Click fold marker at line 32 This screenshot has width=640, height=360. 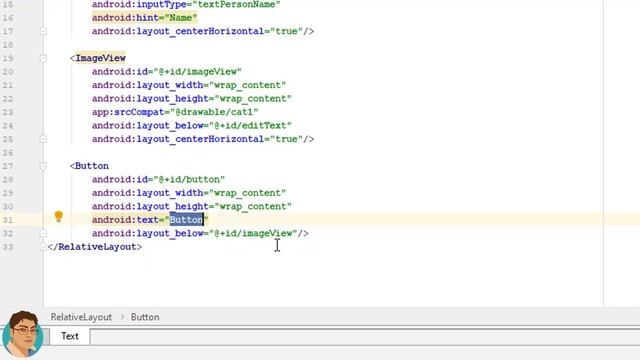click(x=43, y=233)
